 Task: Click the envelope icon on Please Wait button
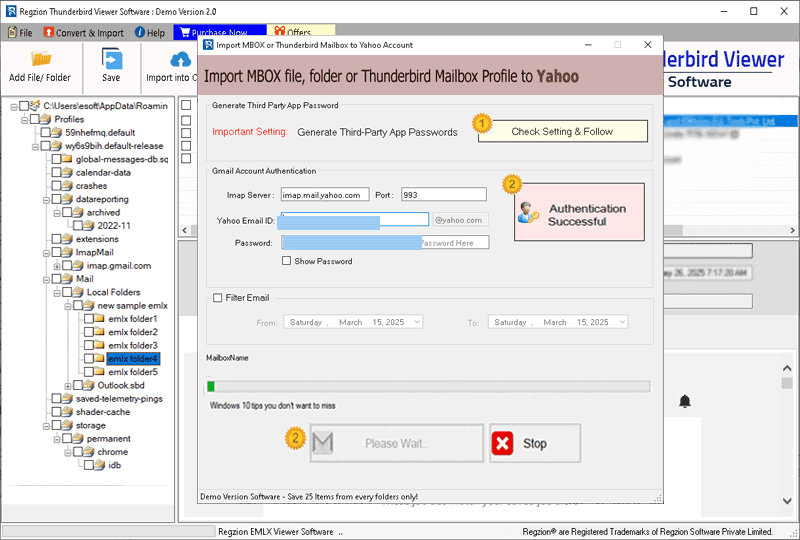tap(322, 443)
